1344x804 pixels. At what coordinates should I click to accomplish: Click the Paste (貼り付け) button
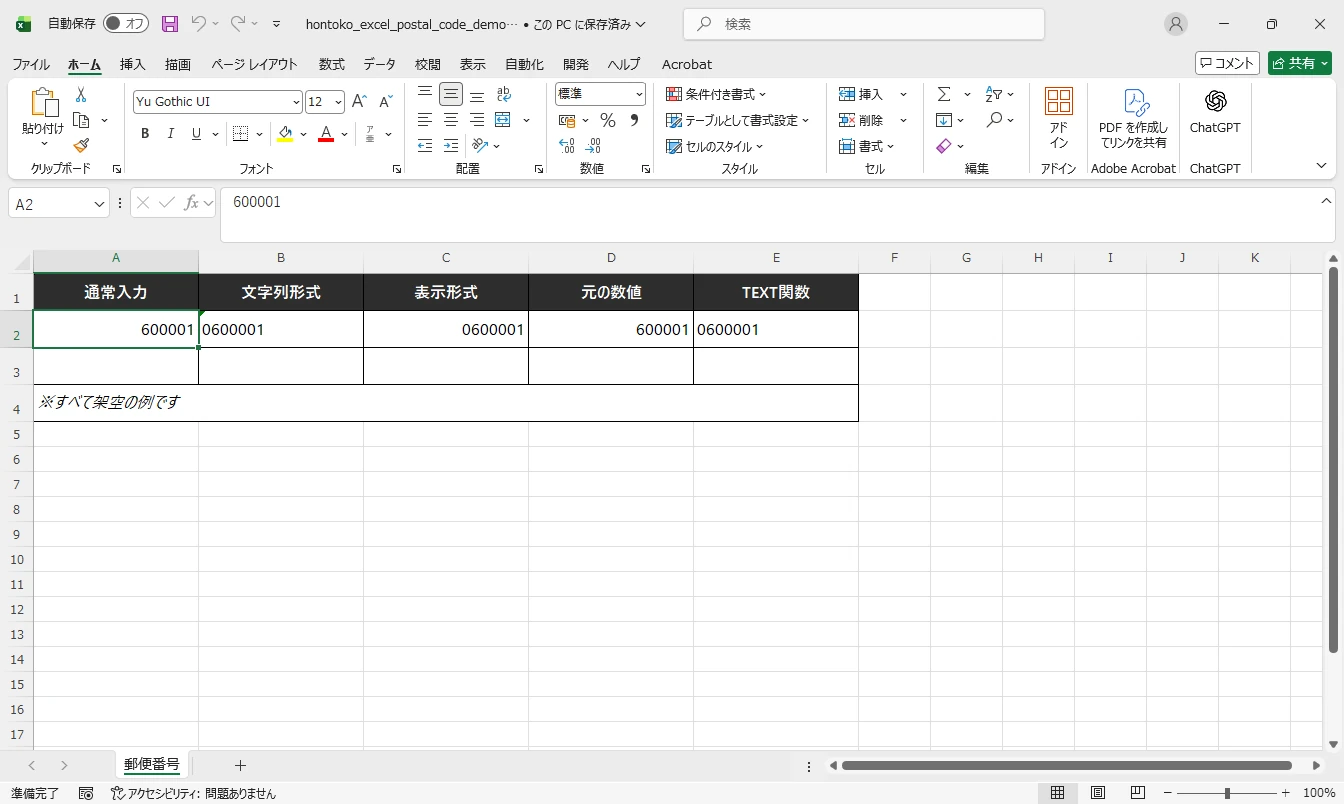[43, 118]
